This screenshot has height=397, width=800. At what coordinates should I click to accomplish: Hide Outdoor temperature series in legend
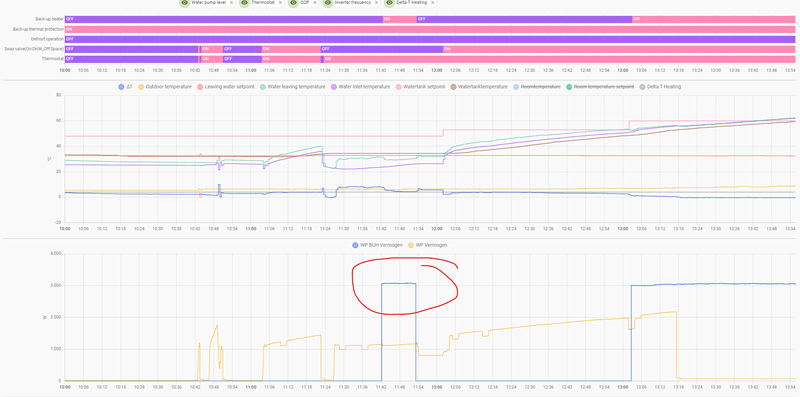click(x=165, y=87)
